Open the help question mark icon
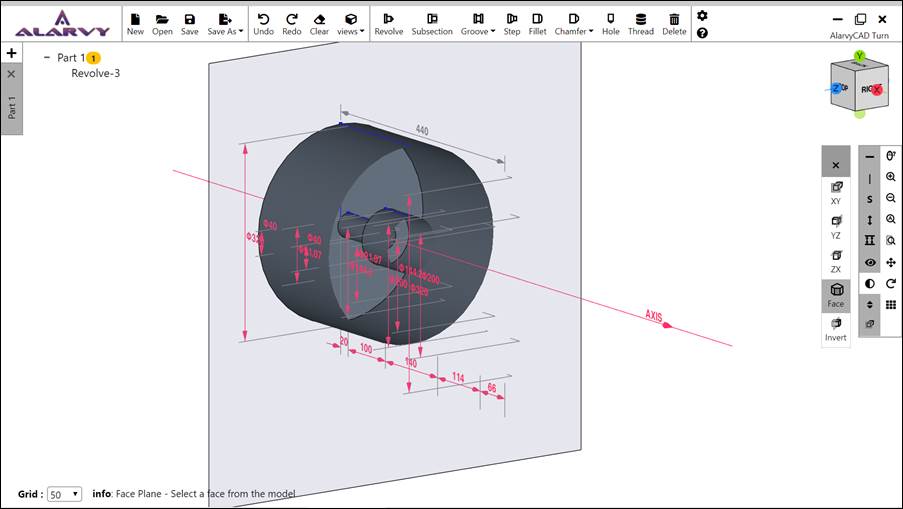Viewport: 903px width, 509px height. pos(702,33)
